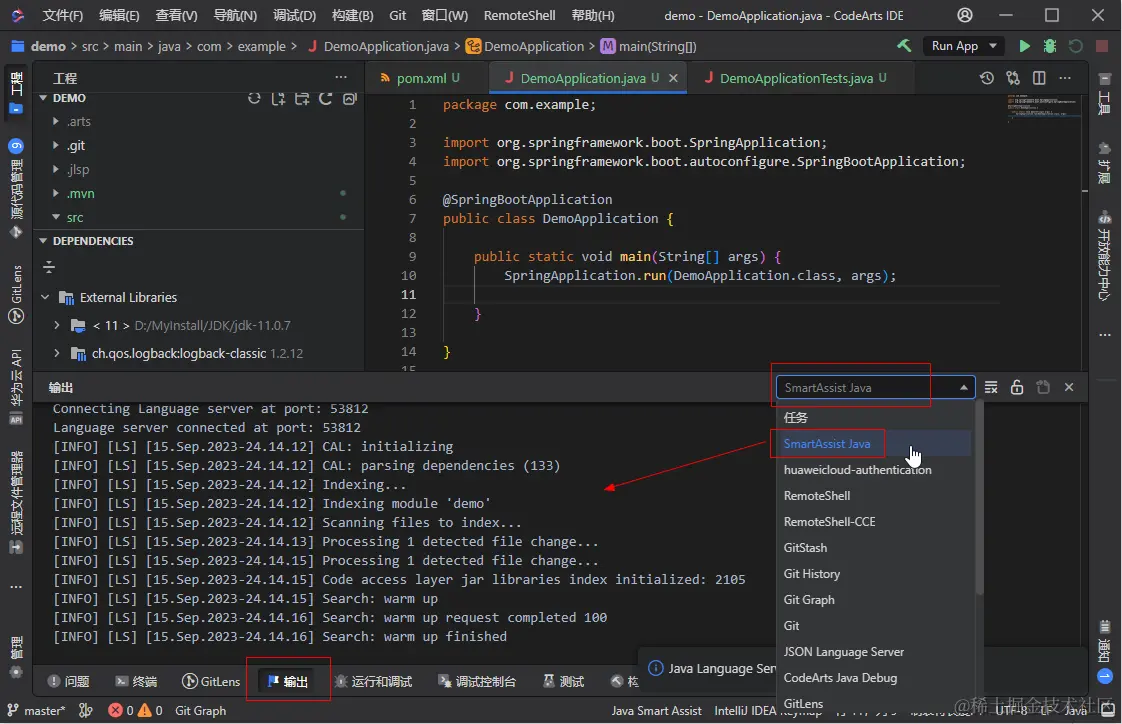Switch to the 终端 panel tab

(x=136, y=681)
